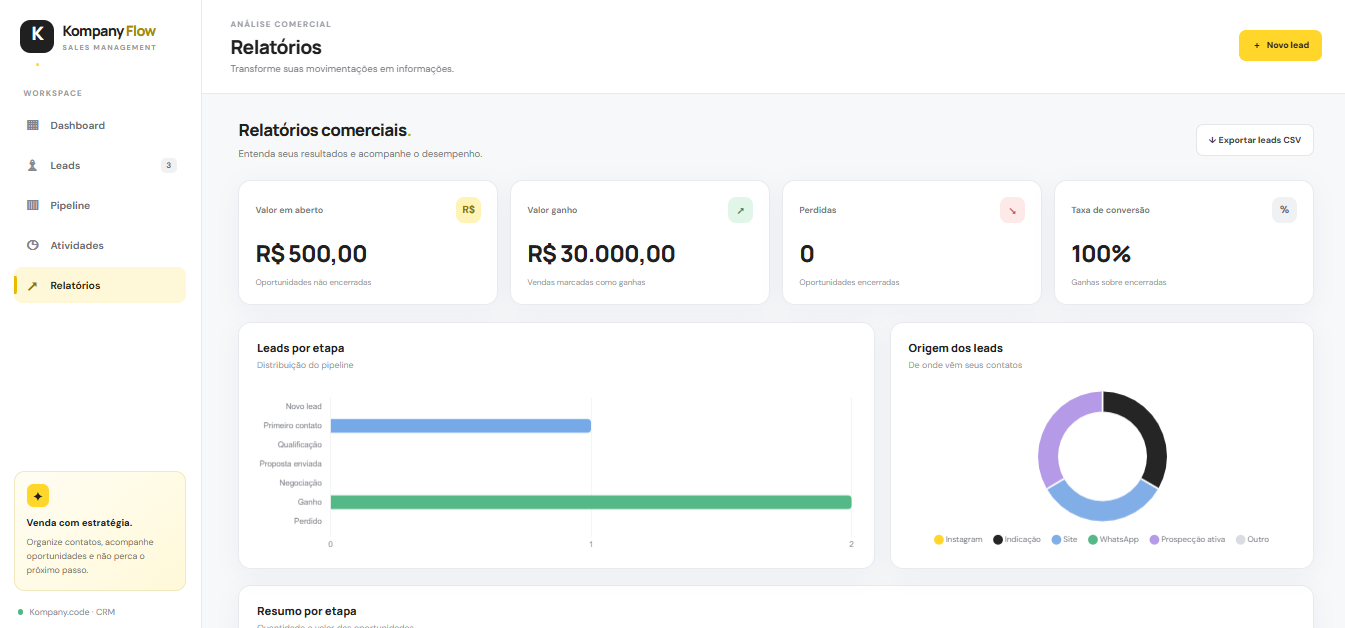The height and width of the screenshot is (628, 1345).
Task: Click the Relatórios arrow icon
Action: [32, 286]
